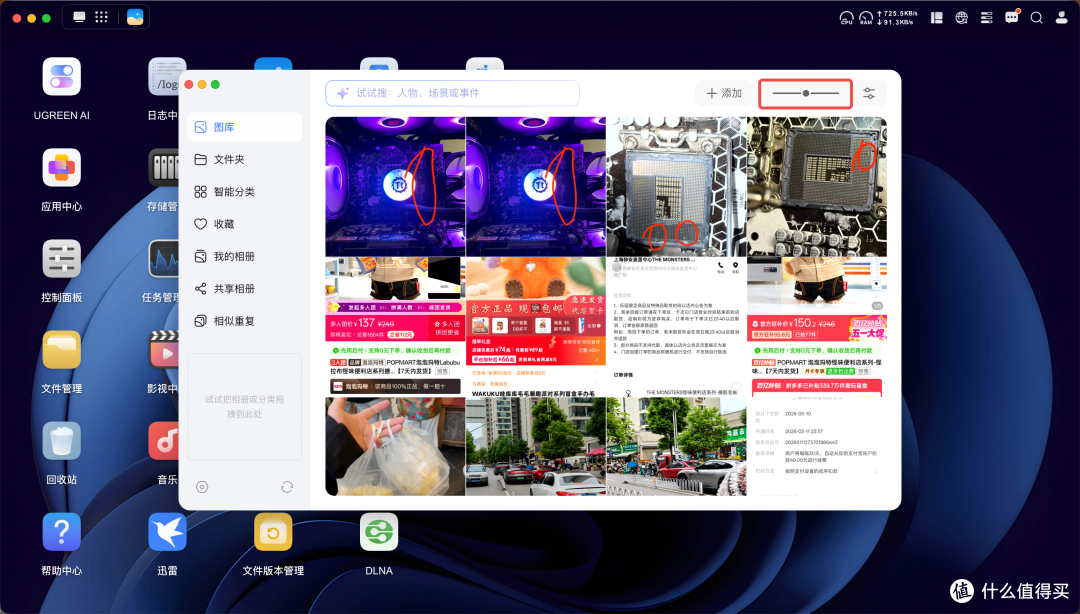The width and height of the screenshot is (1080, 614).
Task: Click the globe network icon in top bar
Action: click(962, 18)
